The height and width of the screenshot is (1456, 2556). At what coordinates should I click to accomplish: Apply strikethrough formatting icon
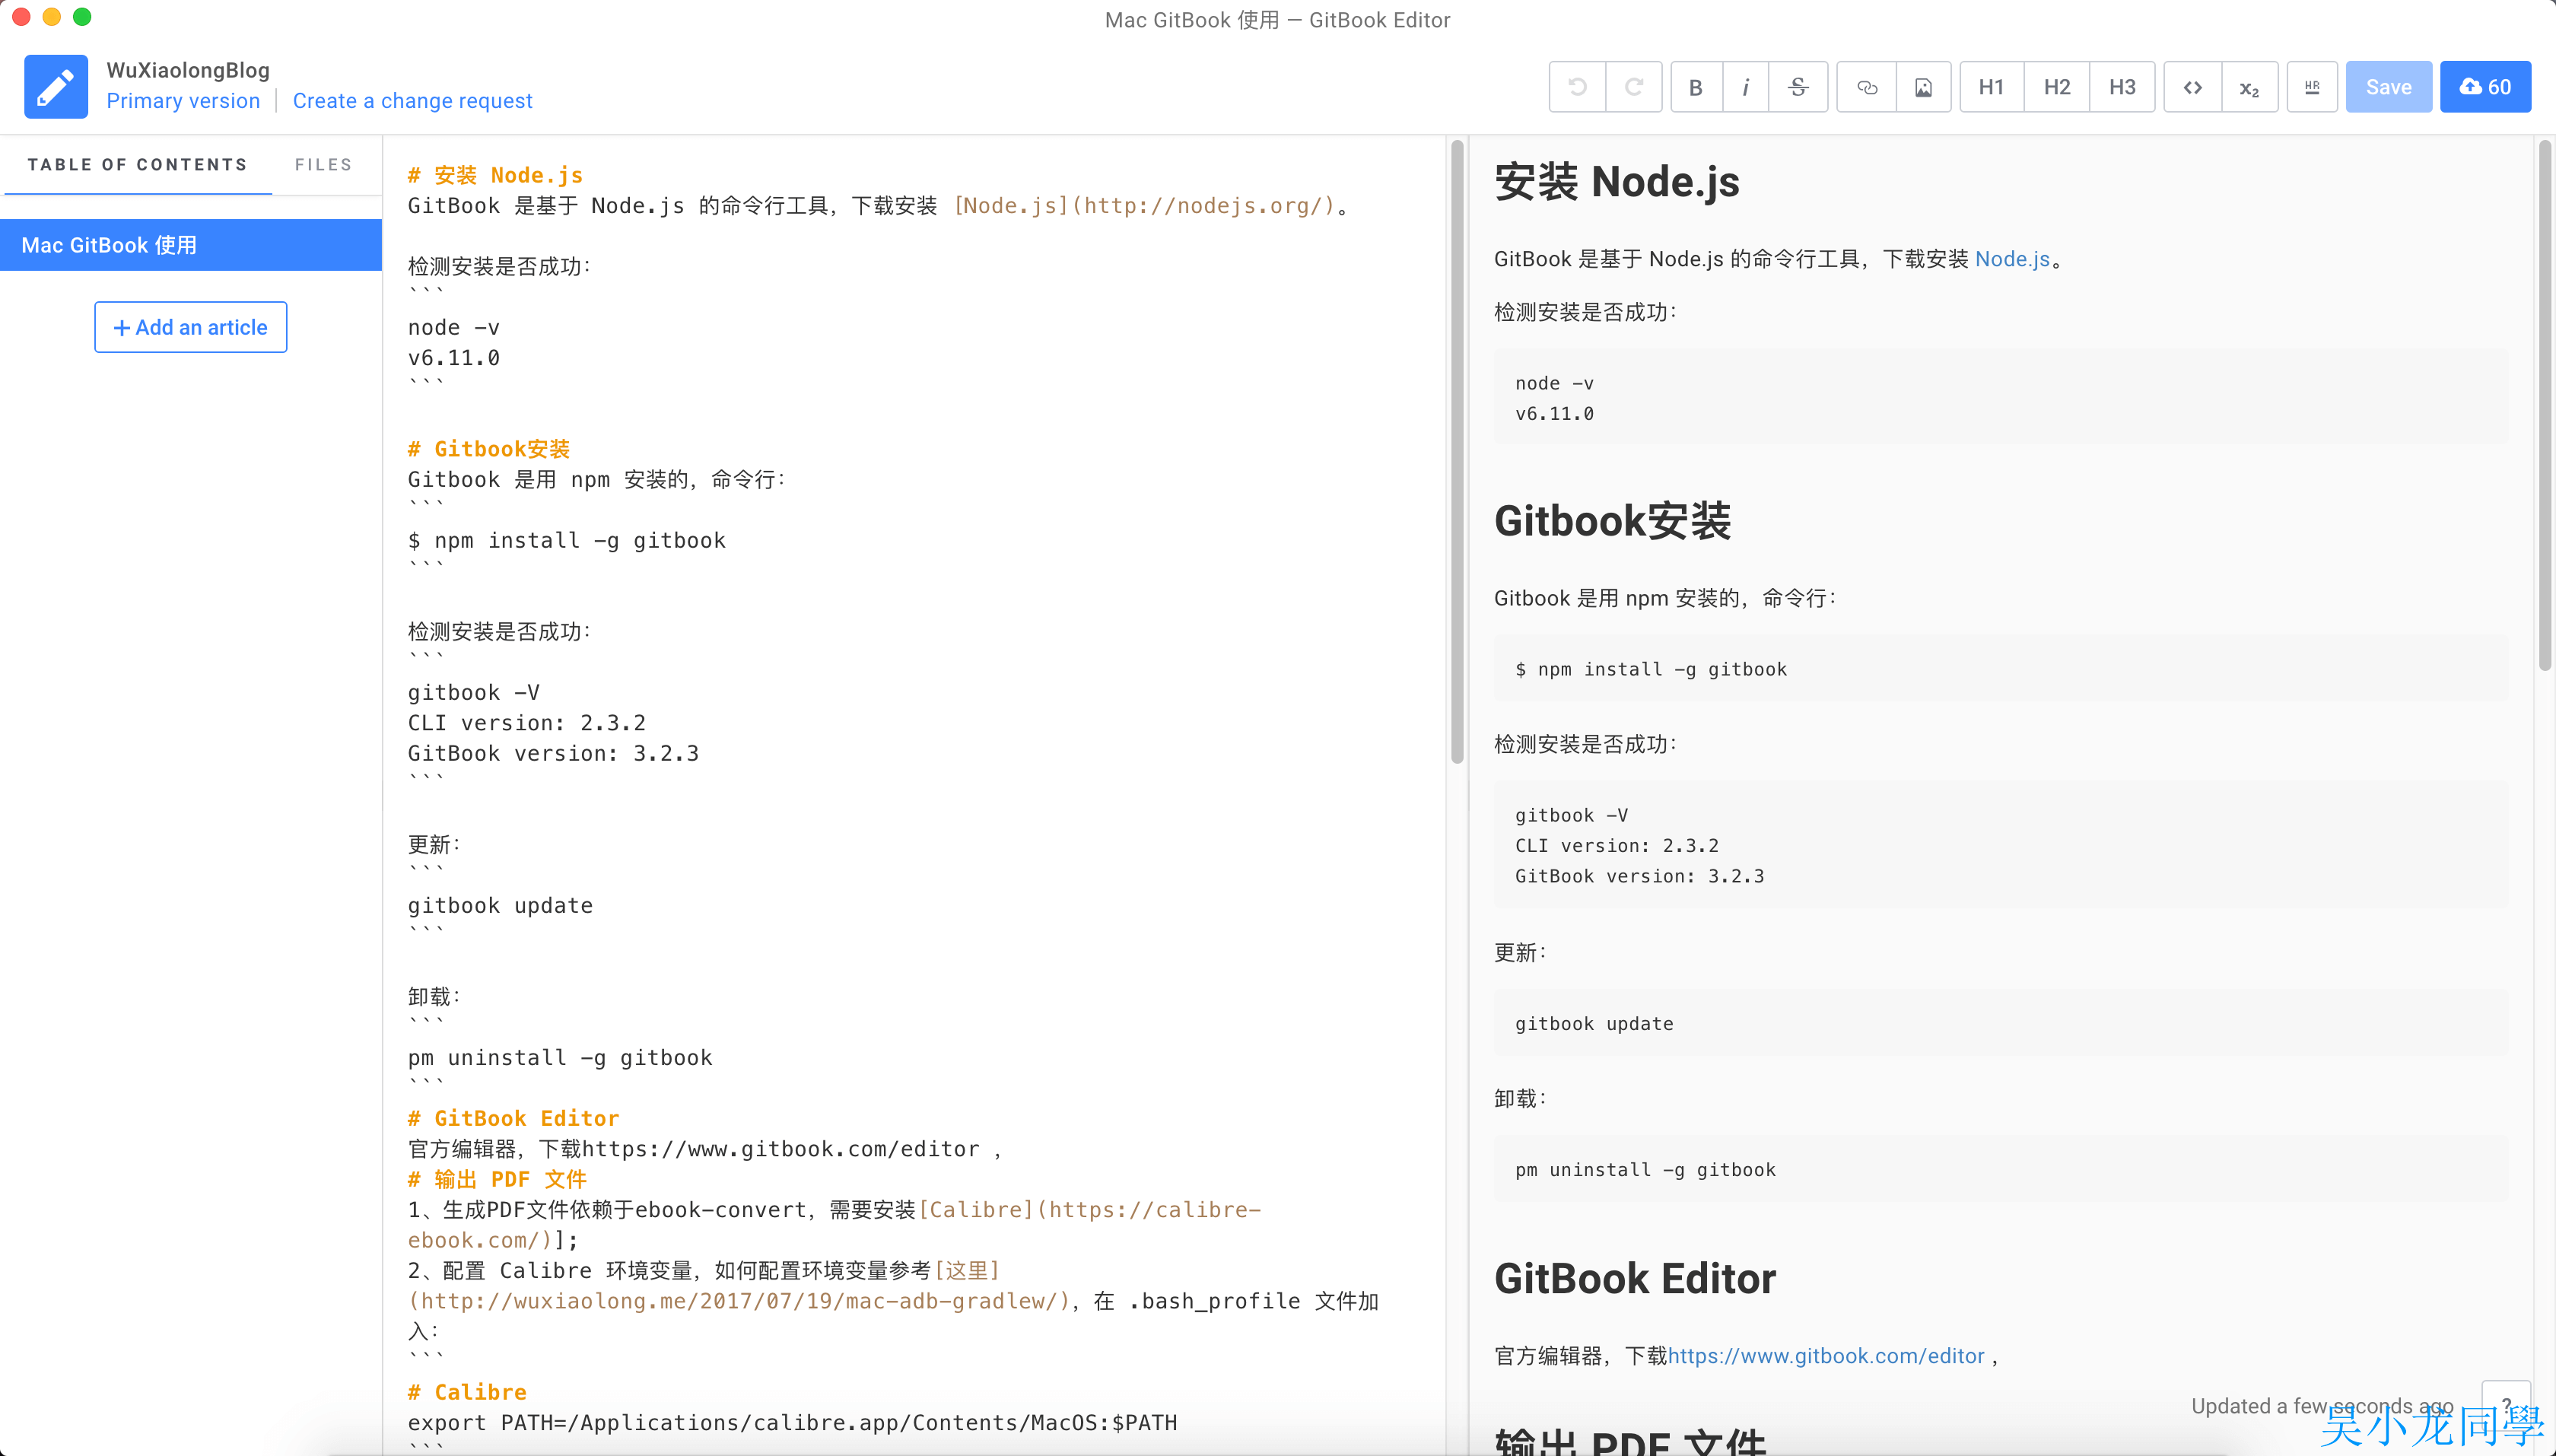[x=1798, y=87]
